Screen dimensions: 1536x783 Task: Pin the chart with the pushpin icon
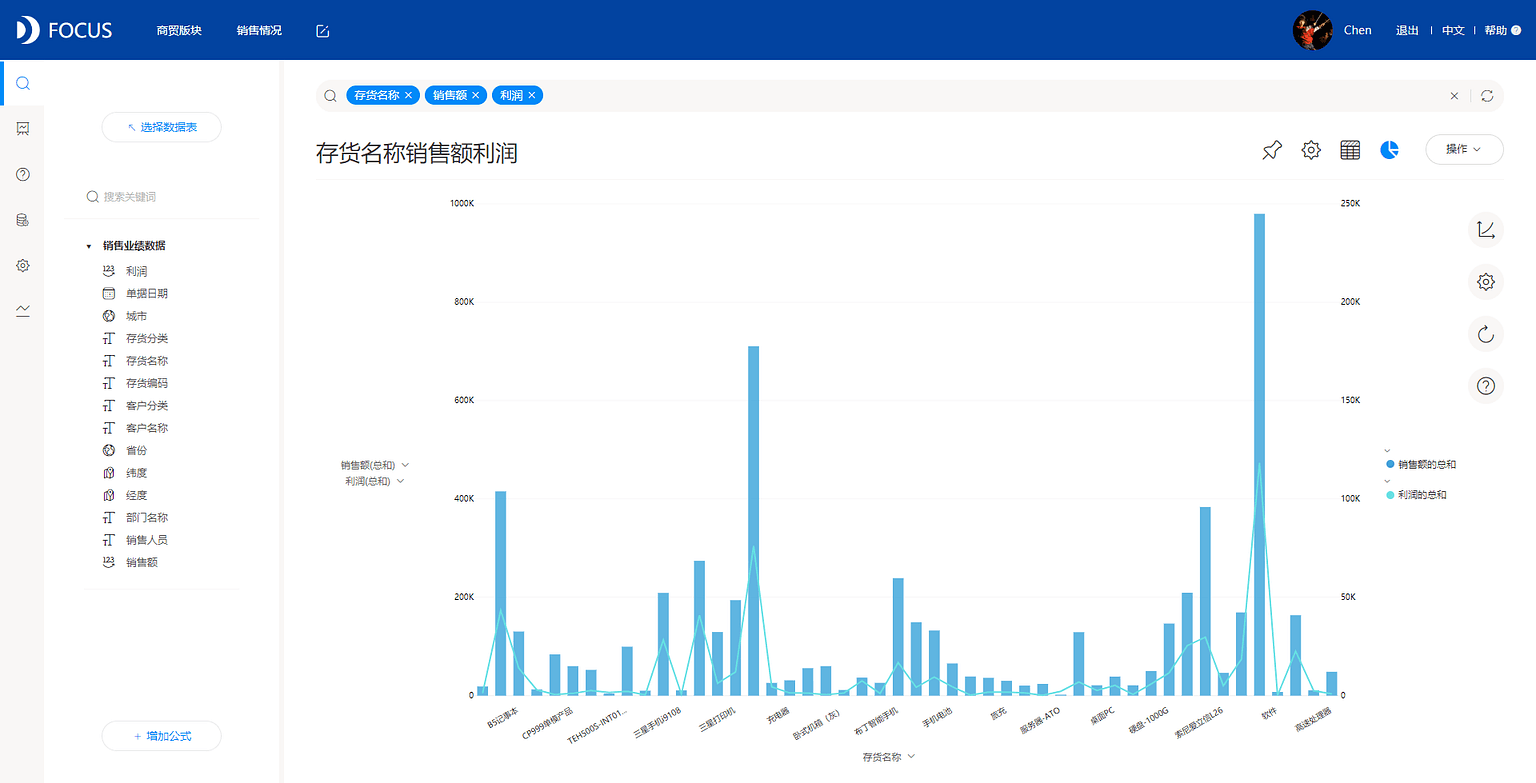click(1271, 150)
